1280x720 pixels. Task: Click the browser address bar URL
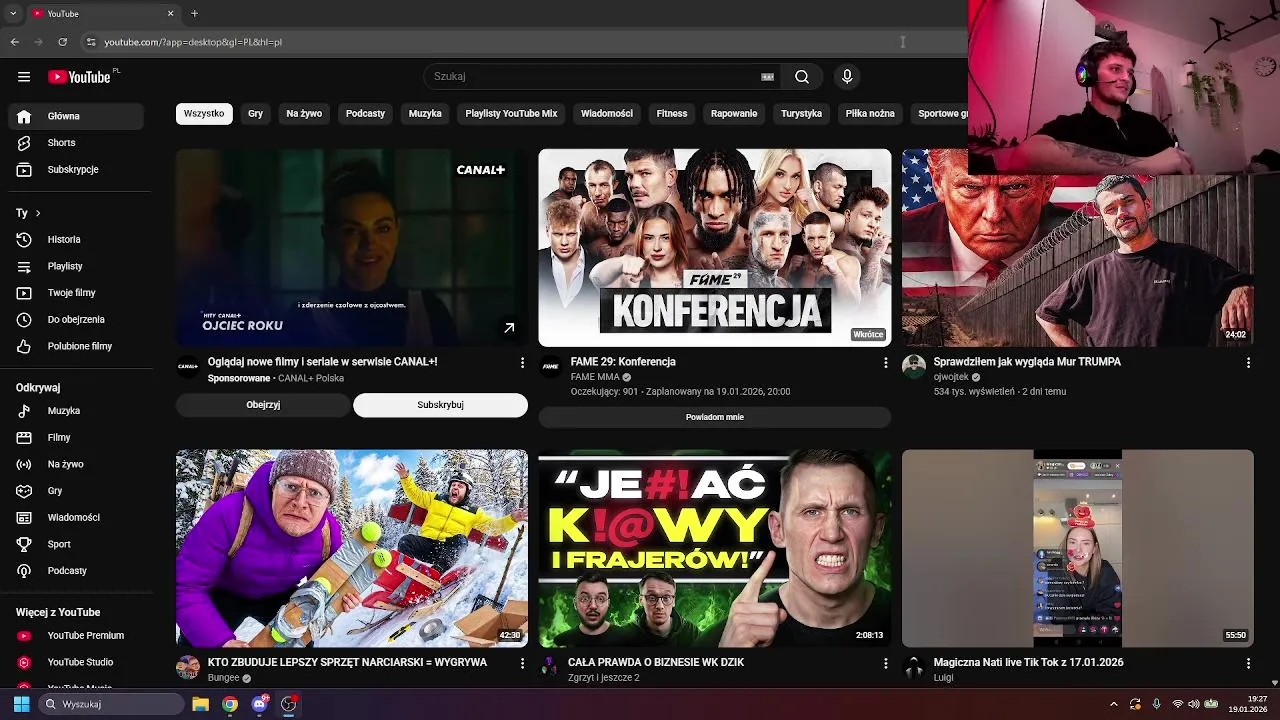pyautogui.click(x=193, y=42)
